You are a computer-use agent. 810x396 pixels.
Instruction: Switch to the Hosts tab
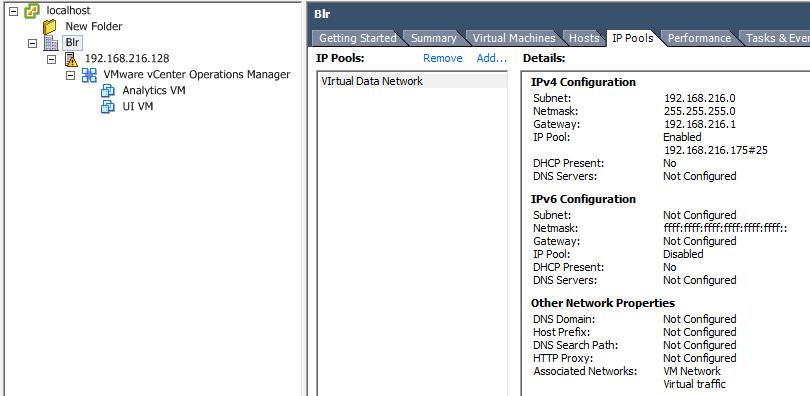tap(584, 38)
